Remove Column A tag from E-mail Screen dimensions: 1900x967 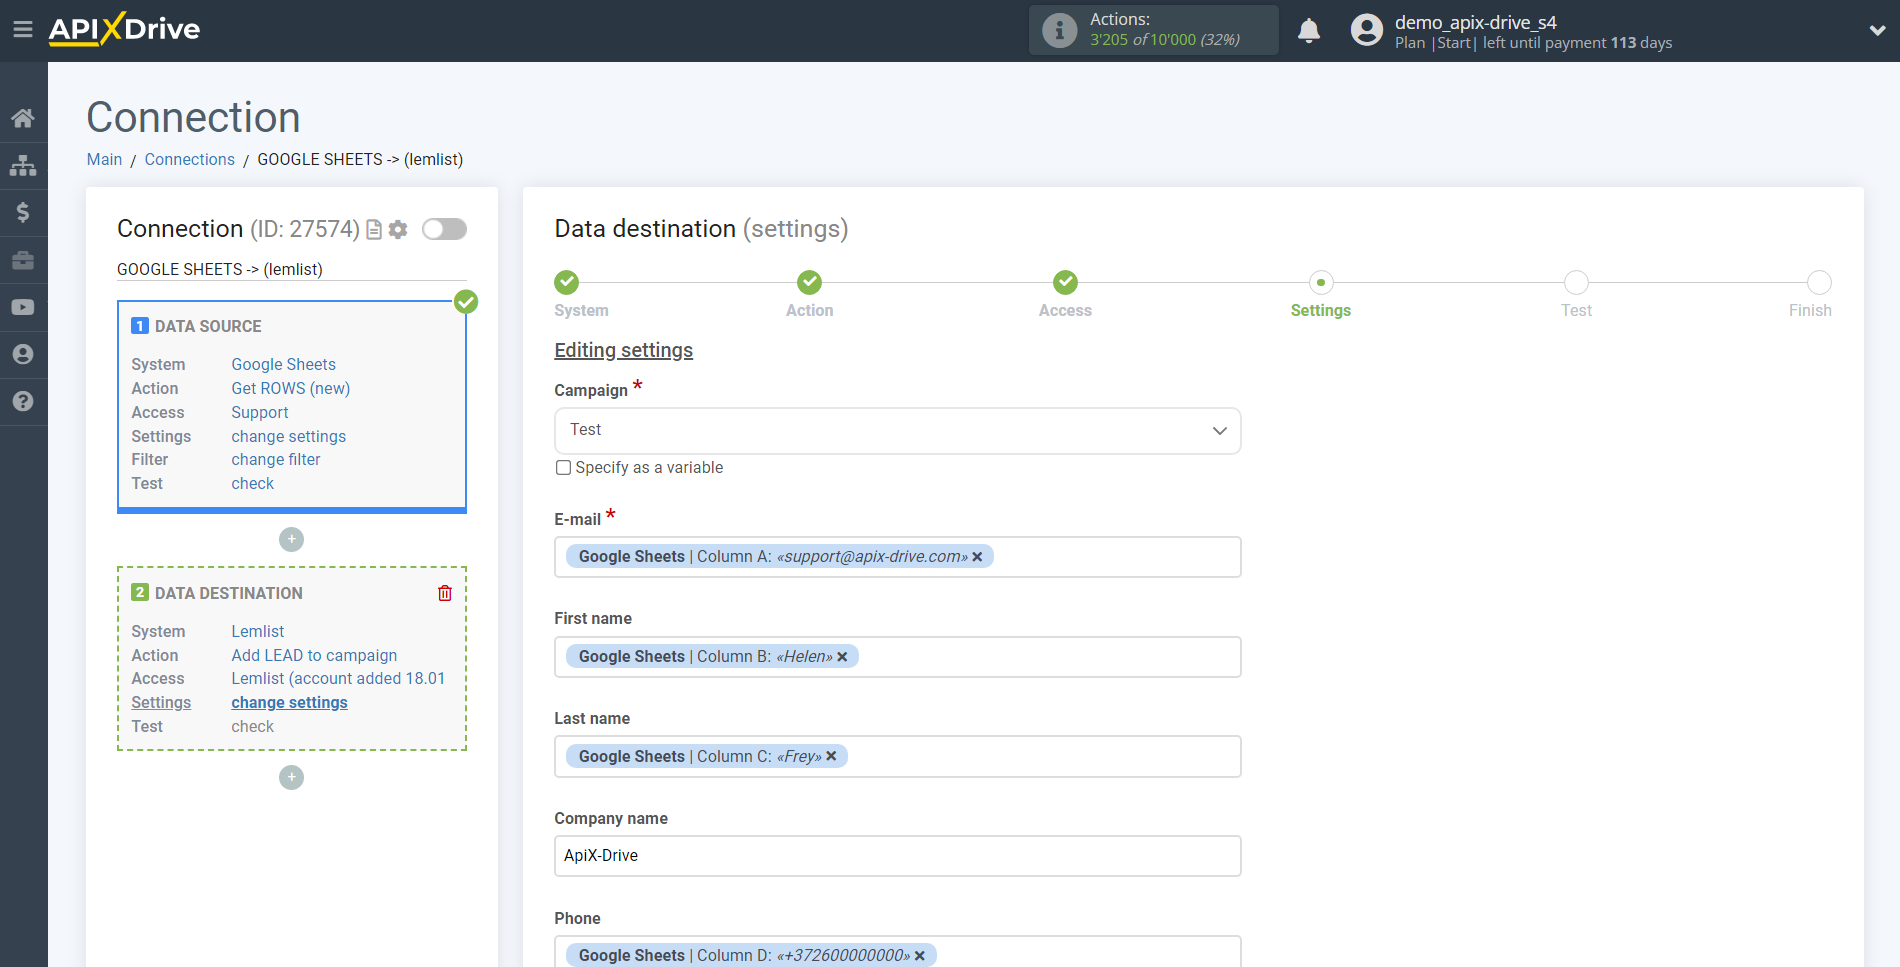pyautogui.click(x=977, y=557)
